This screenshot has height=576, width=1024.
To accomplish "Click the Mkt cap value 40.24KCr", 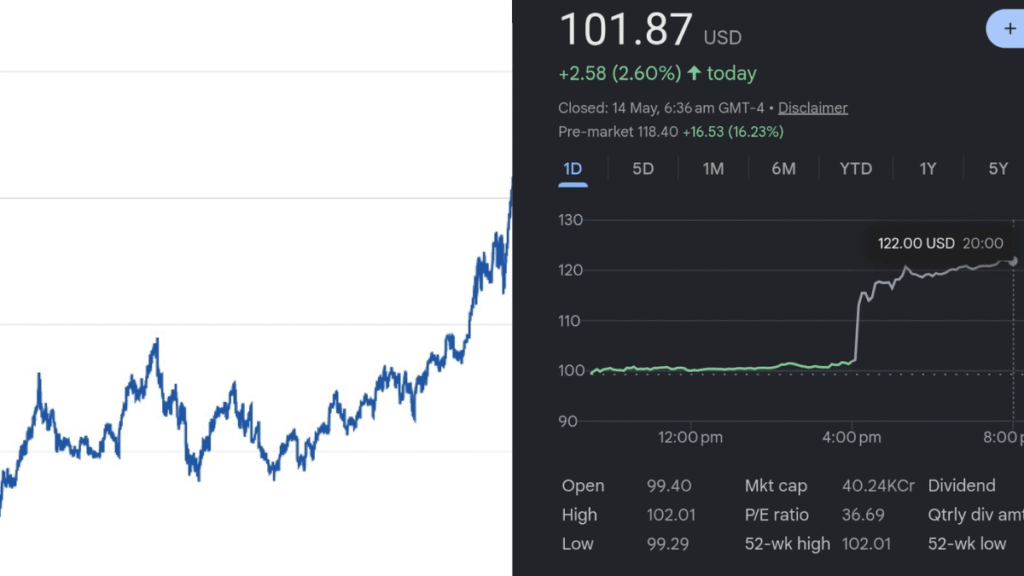I will click(878, 486).
